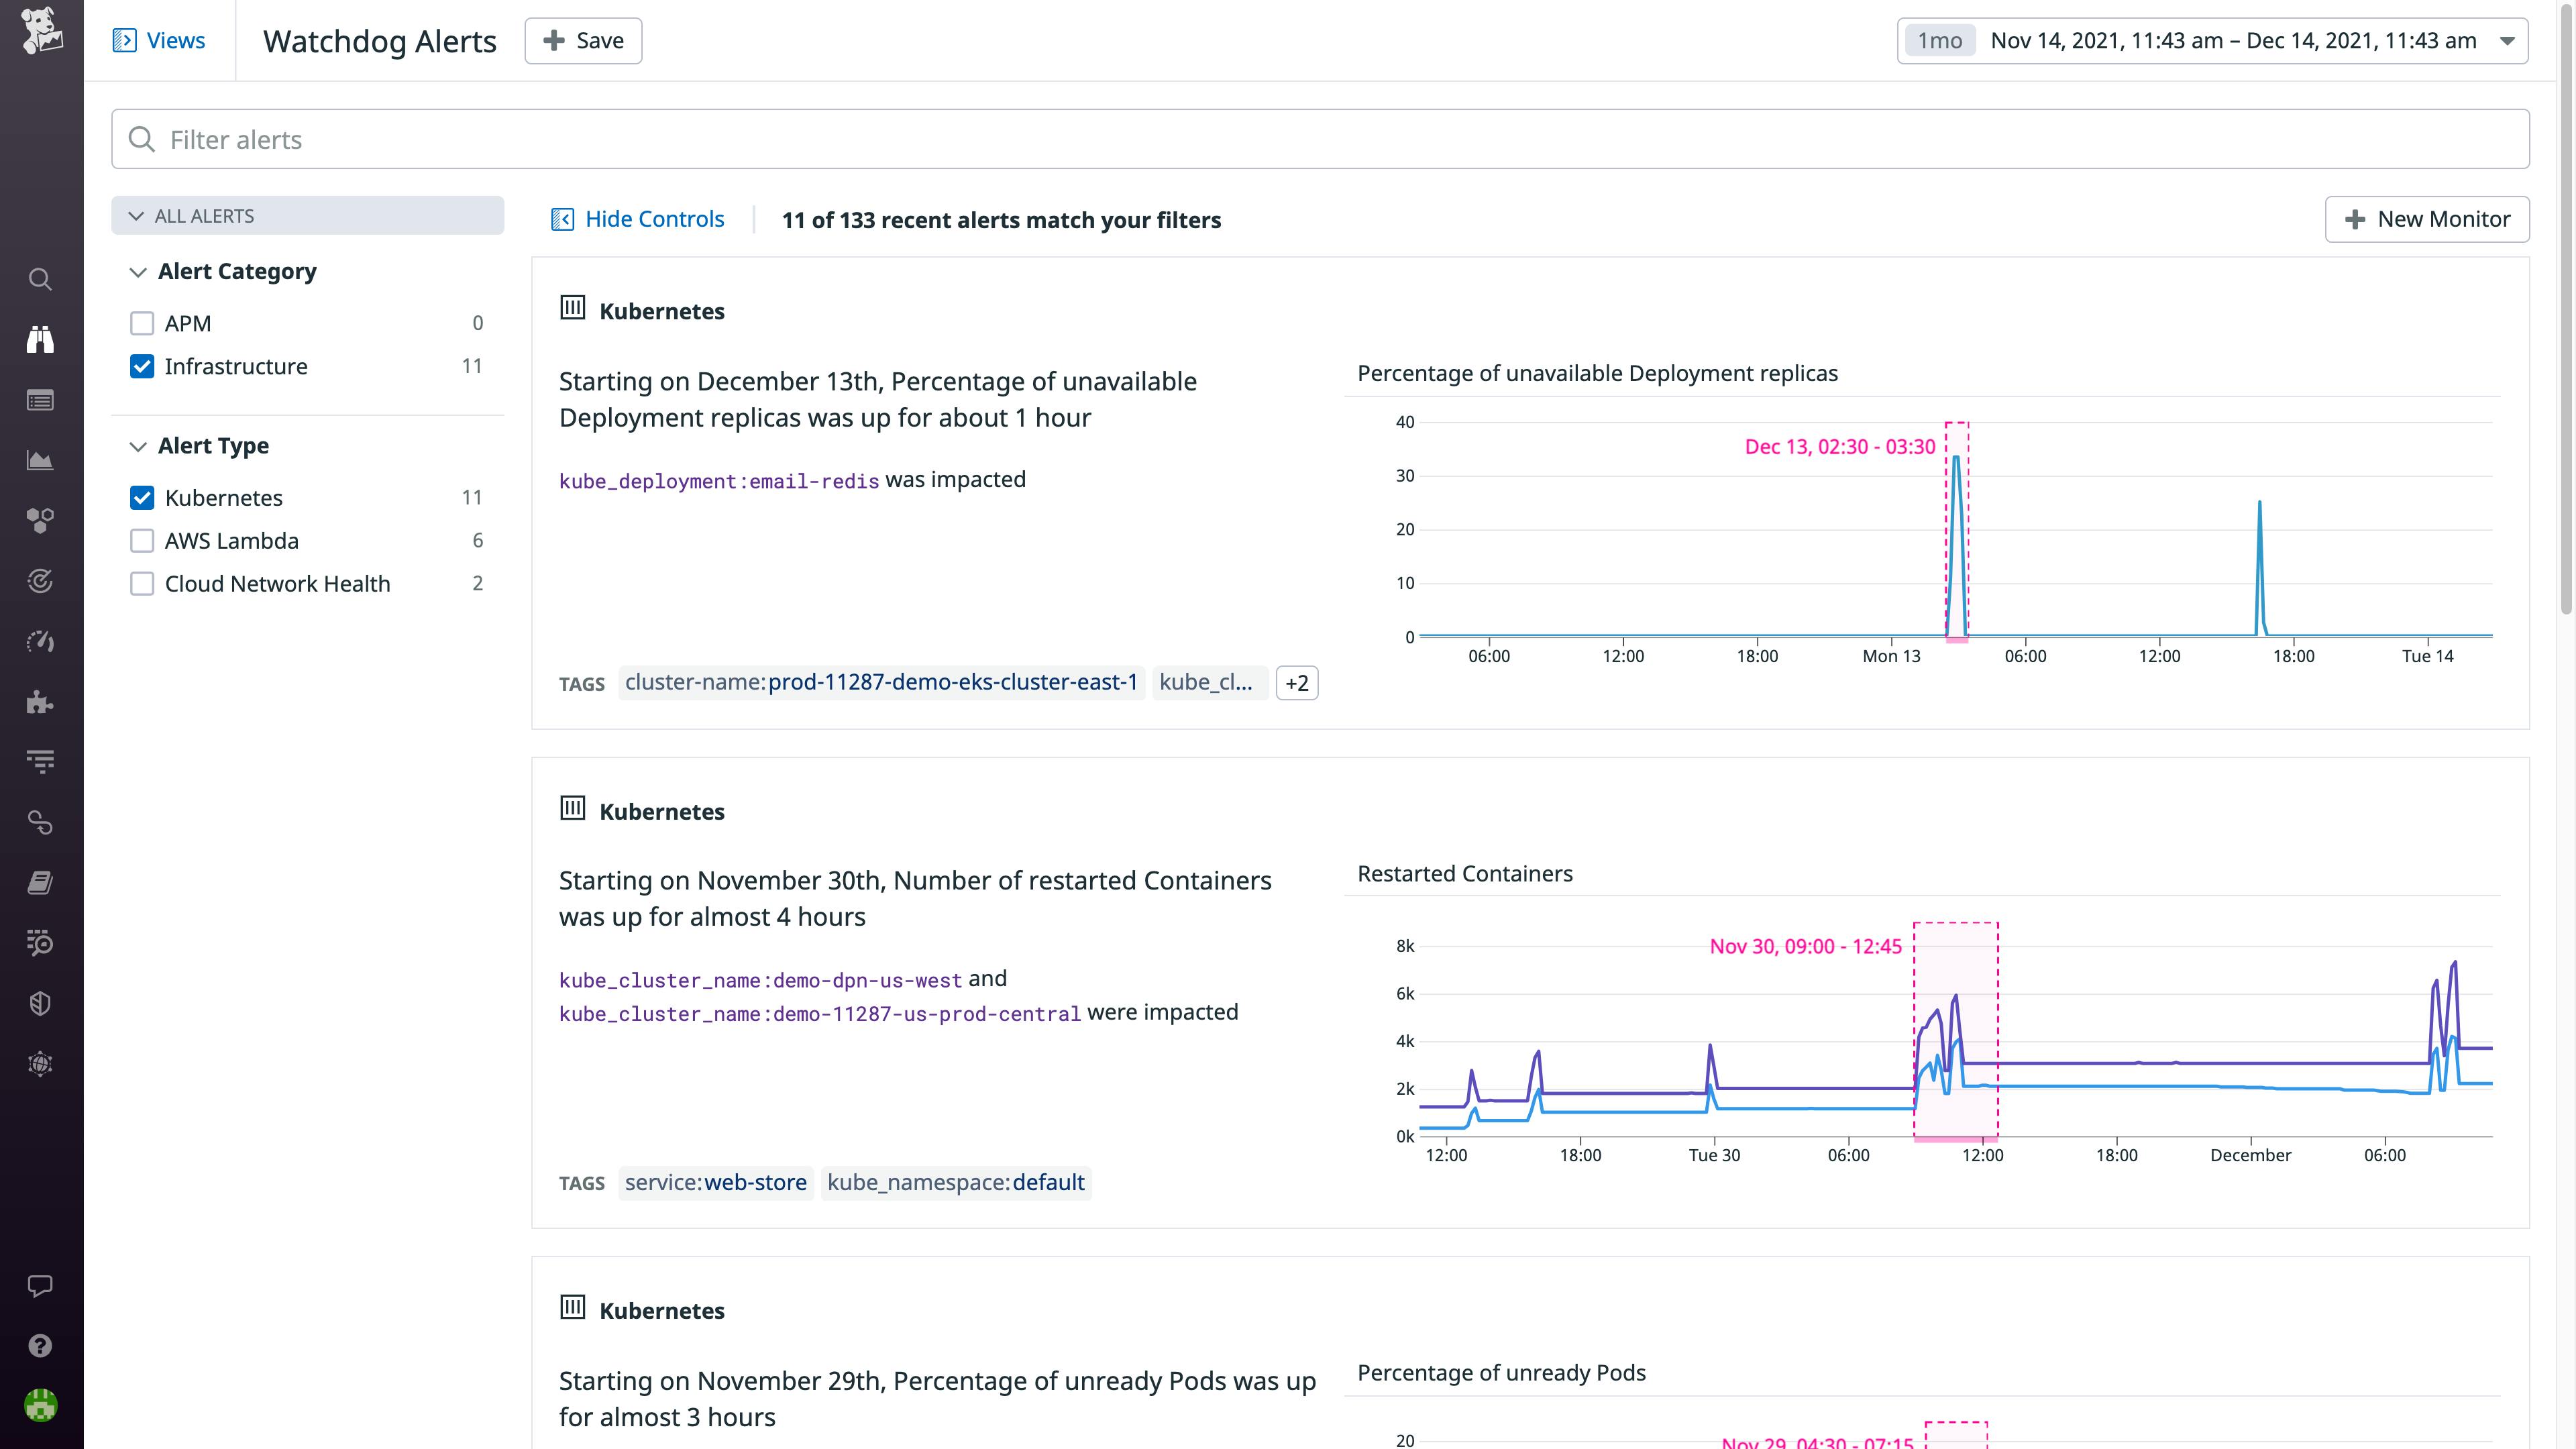Image resolution: width=2576 pixels, height=1449 pixels.
Task: Hide Controls panel
Action: pyautogui.click(x=637, y=218)
